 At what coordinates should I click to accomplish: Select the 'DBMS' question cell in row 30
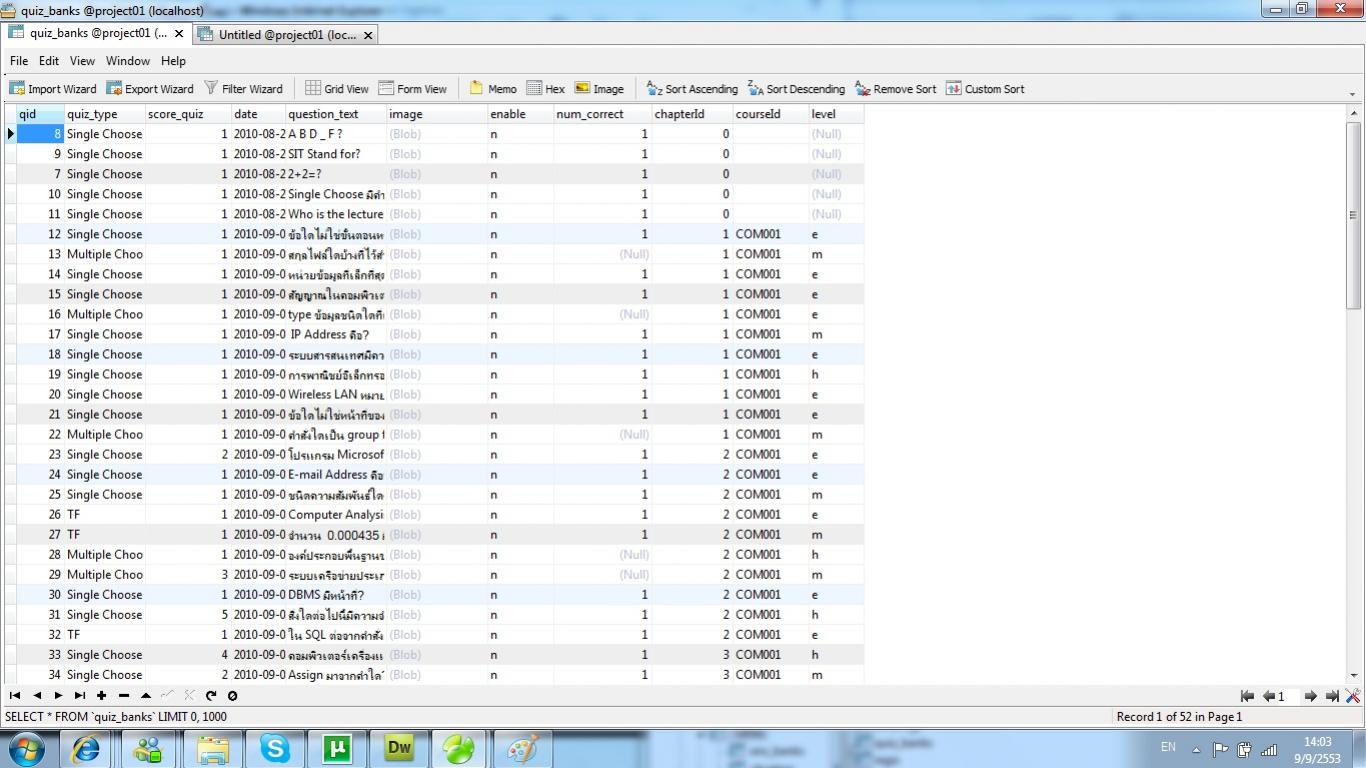(x=336, y=594)
